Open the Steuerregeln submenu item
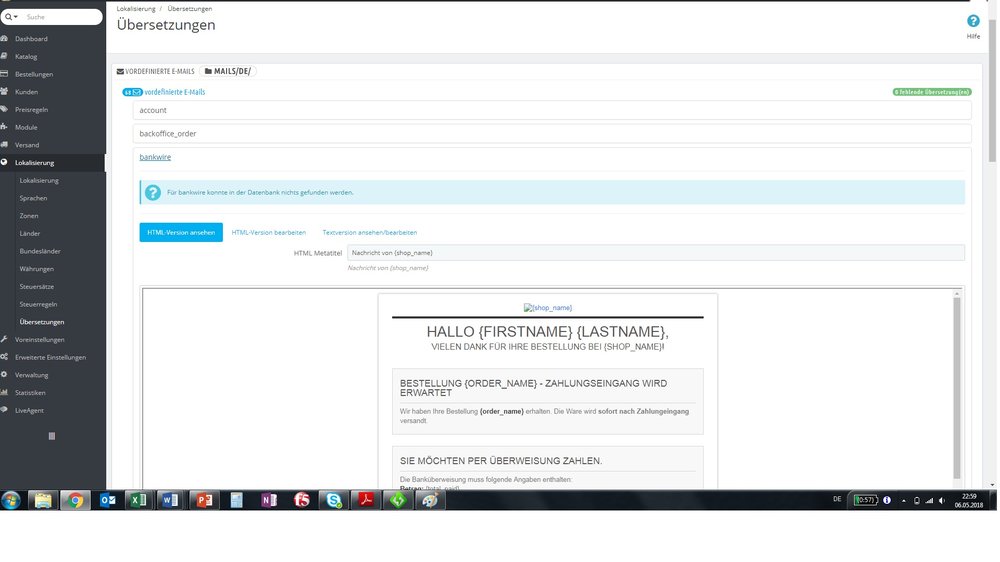 coord(38,304)
